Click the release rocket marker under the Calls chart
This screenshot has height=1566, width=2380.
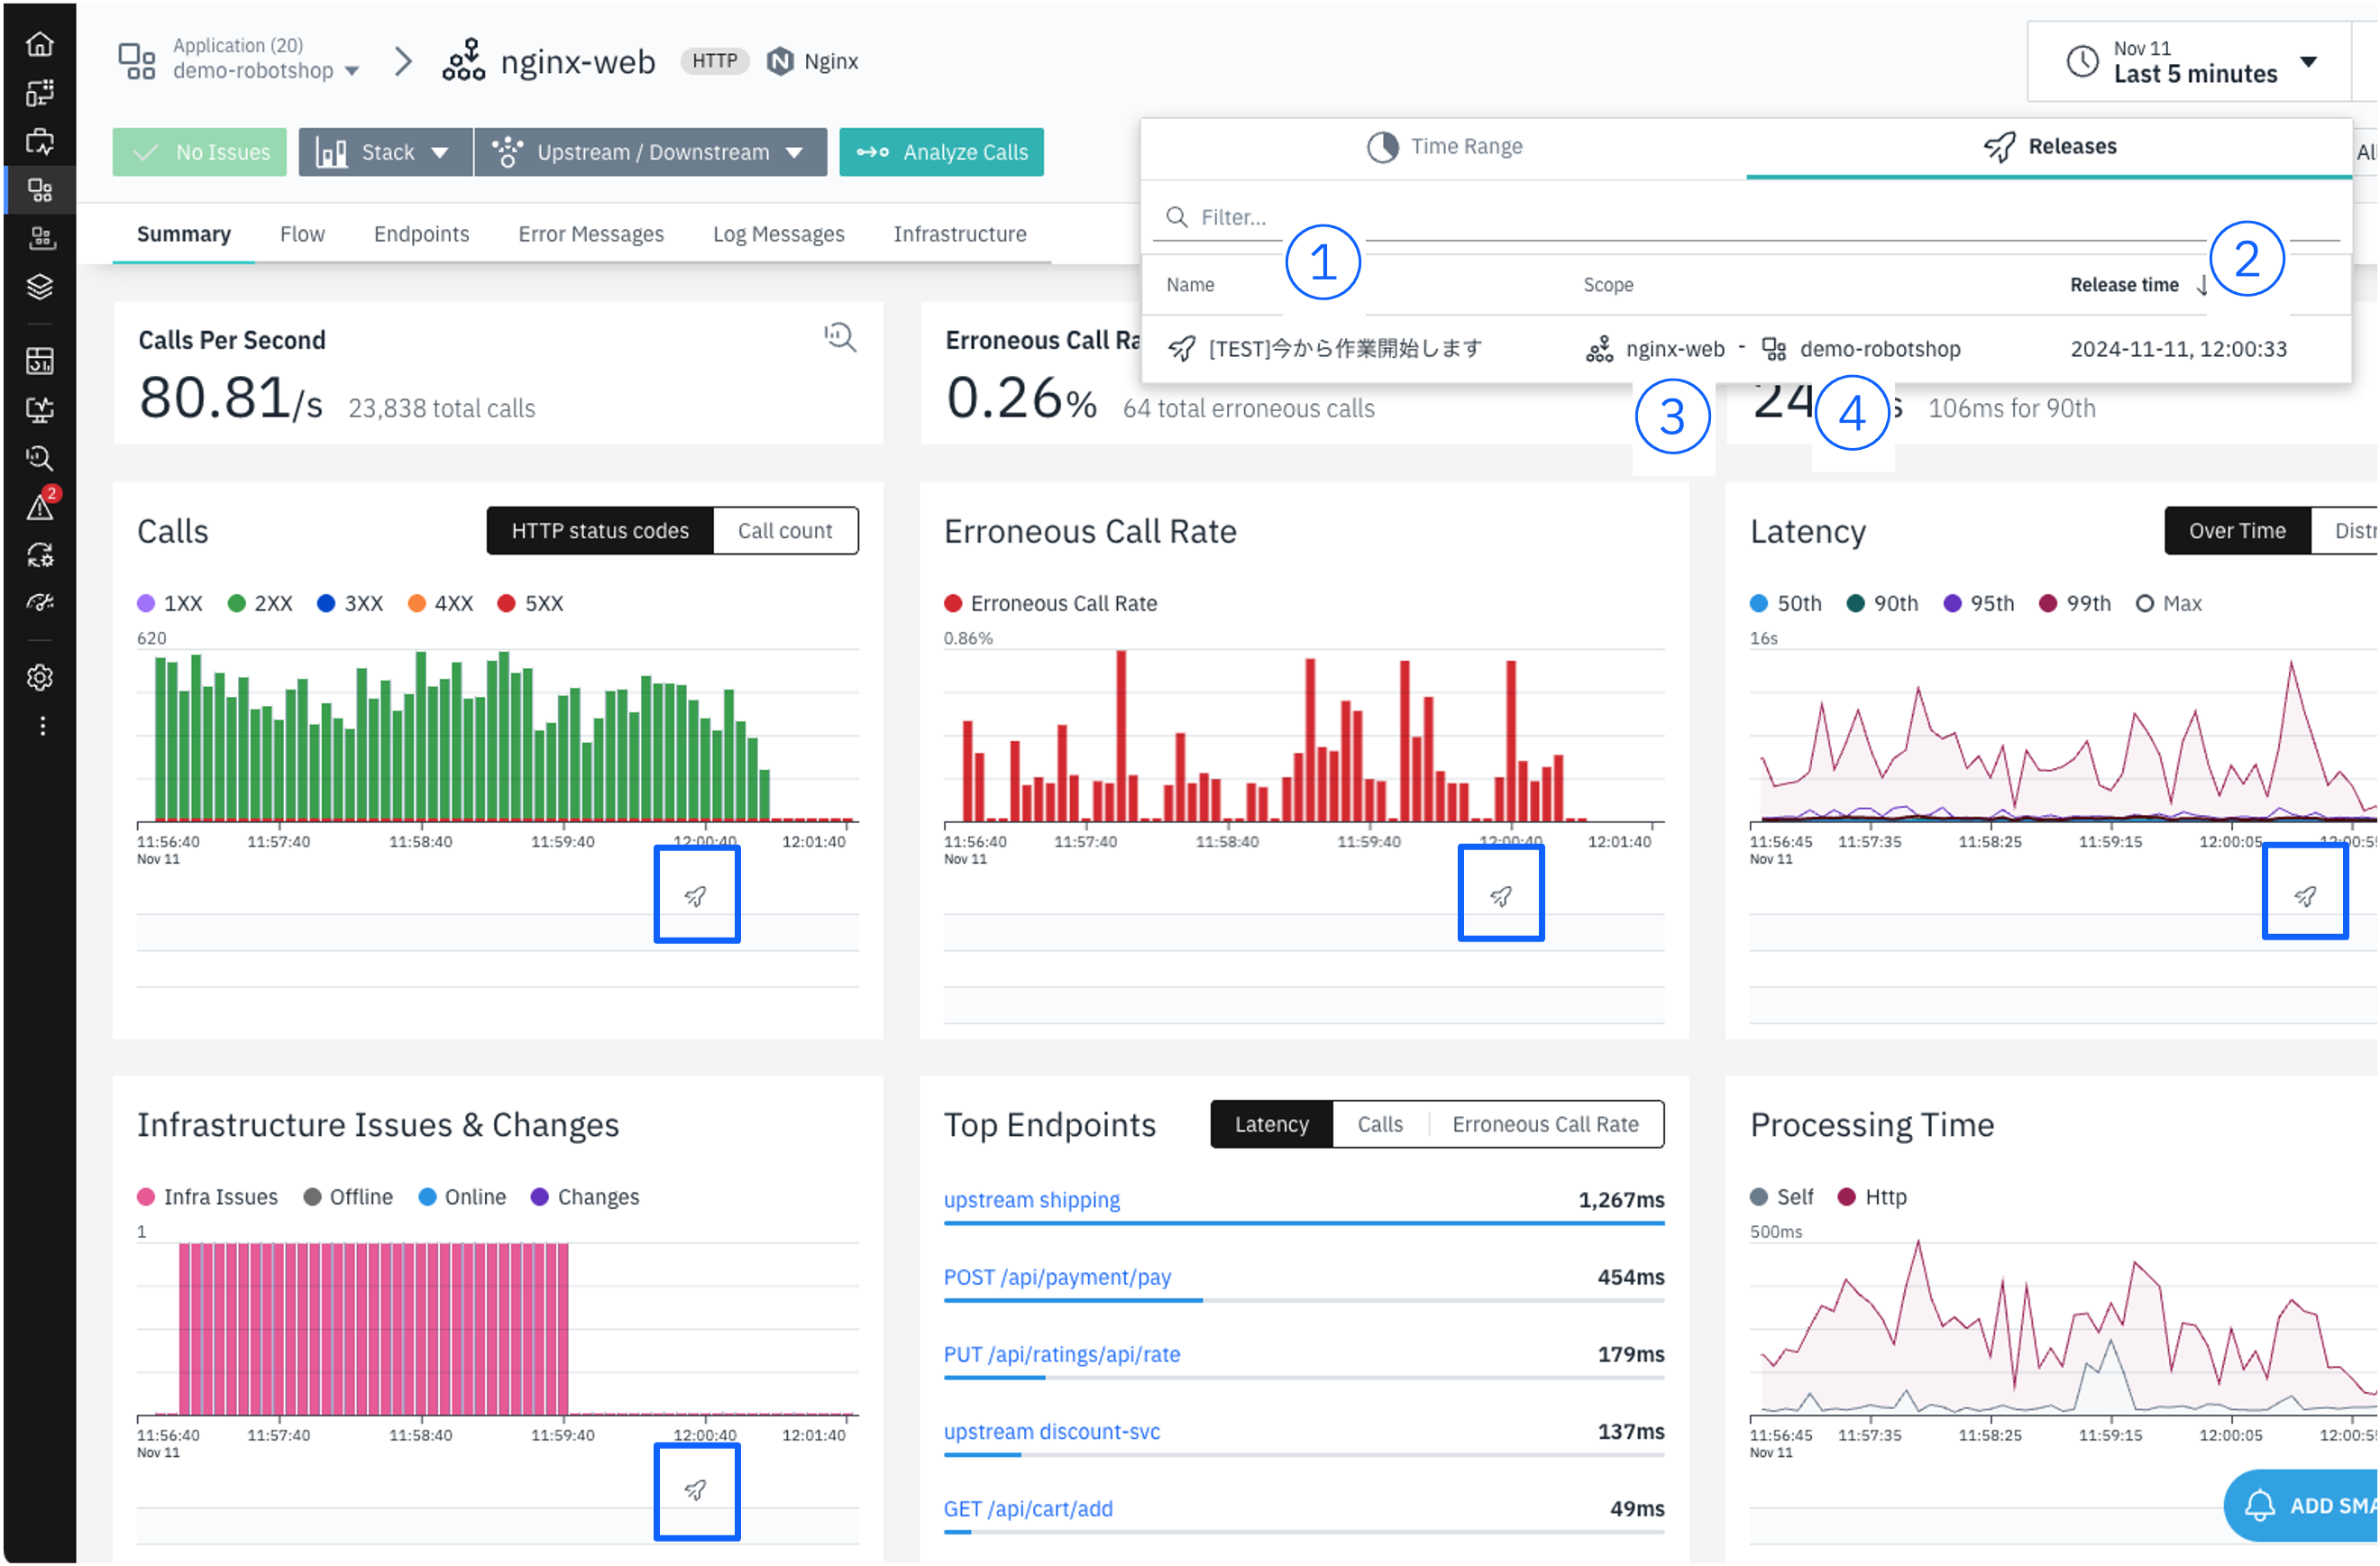point(696,895)
